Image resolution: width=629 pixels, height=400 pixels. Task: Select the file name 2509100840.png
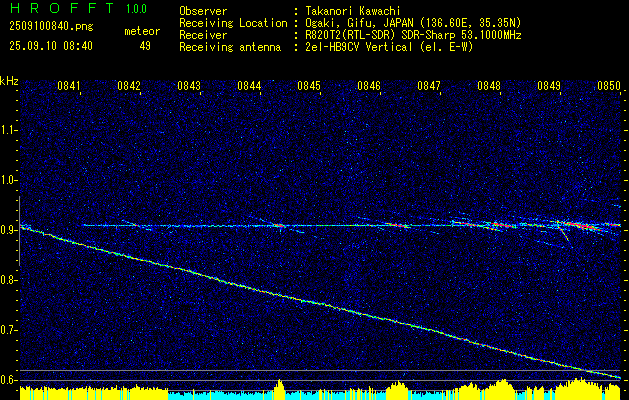click(51, 27)
